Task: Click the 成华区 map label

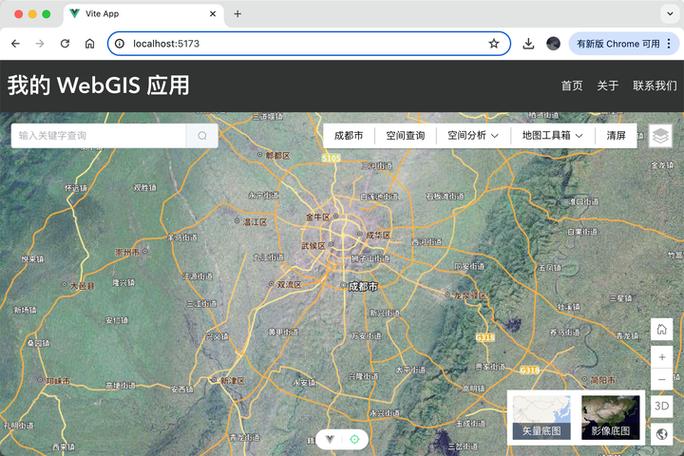Action: pyautogui.click(x=378, y=235)
